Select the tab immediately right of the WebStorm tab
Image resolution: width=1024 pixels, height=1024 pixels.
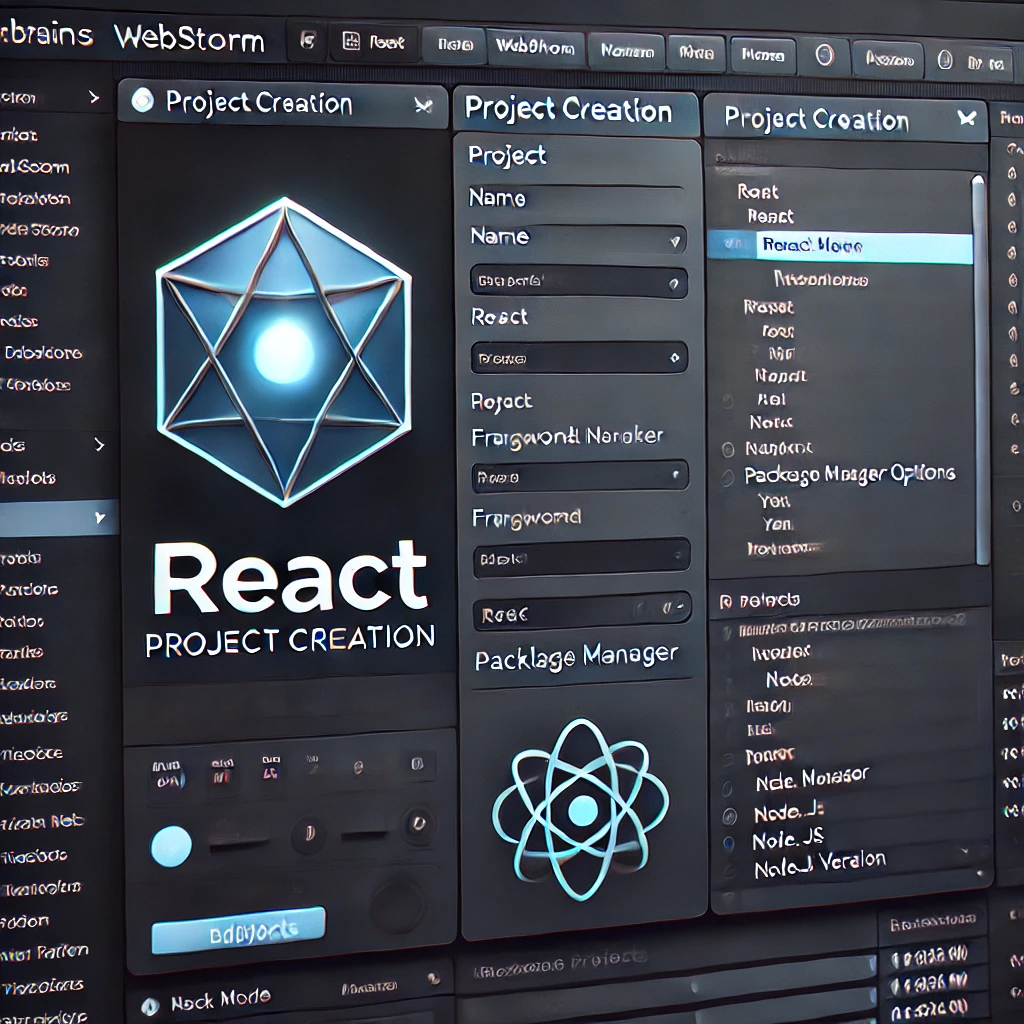coord(627,51)
